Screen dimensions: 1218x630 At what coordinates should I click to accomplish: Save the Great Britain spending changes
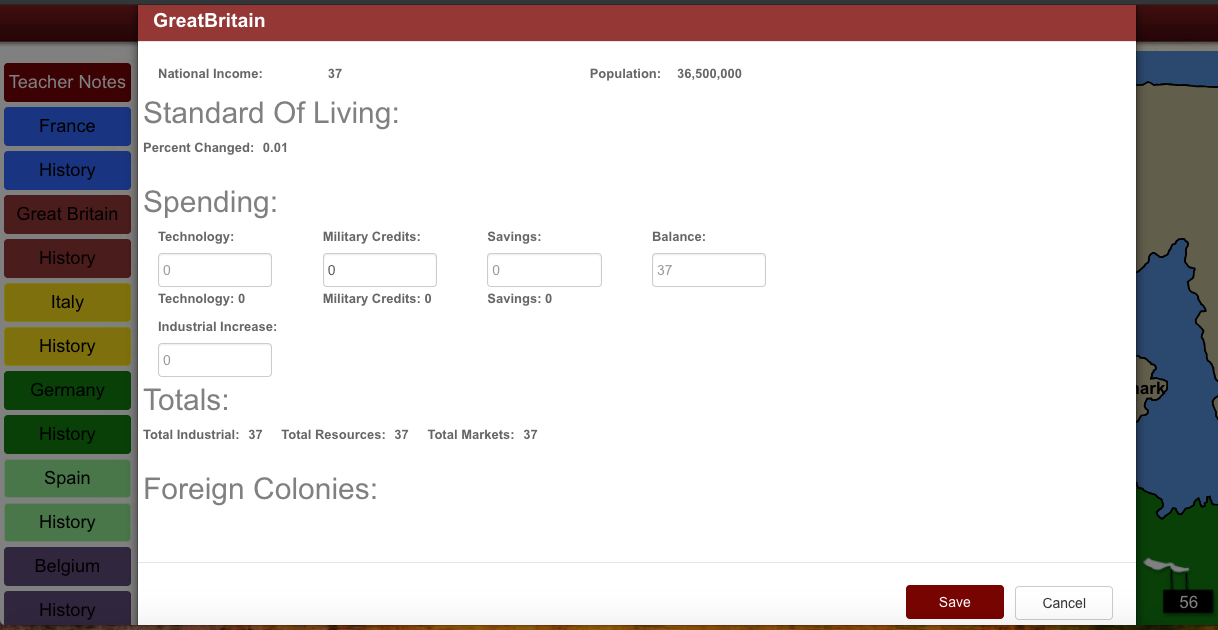954,602
